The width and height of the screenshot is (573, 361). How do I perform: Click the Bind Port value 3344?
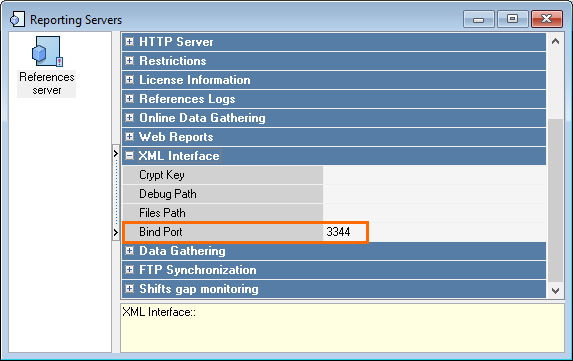click(338, 232)
